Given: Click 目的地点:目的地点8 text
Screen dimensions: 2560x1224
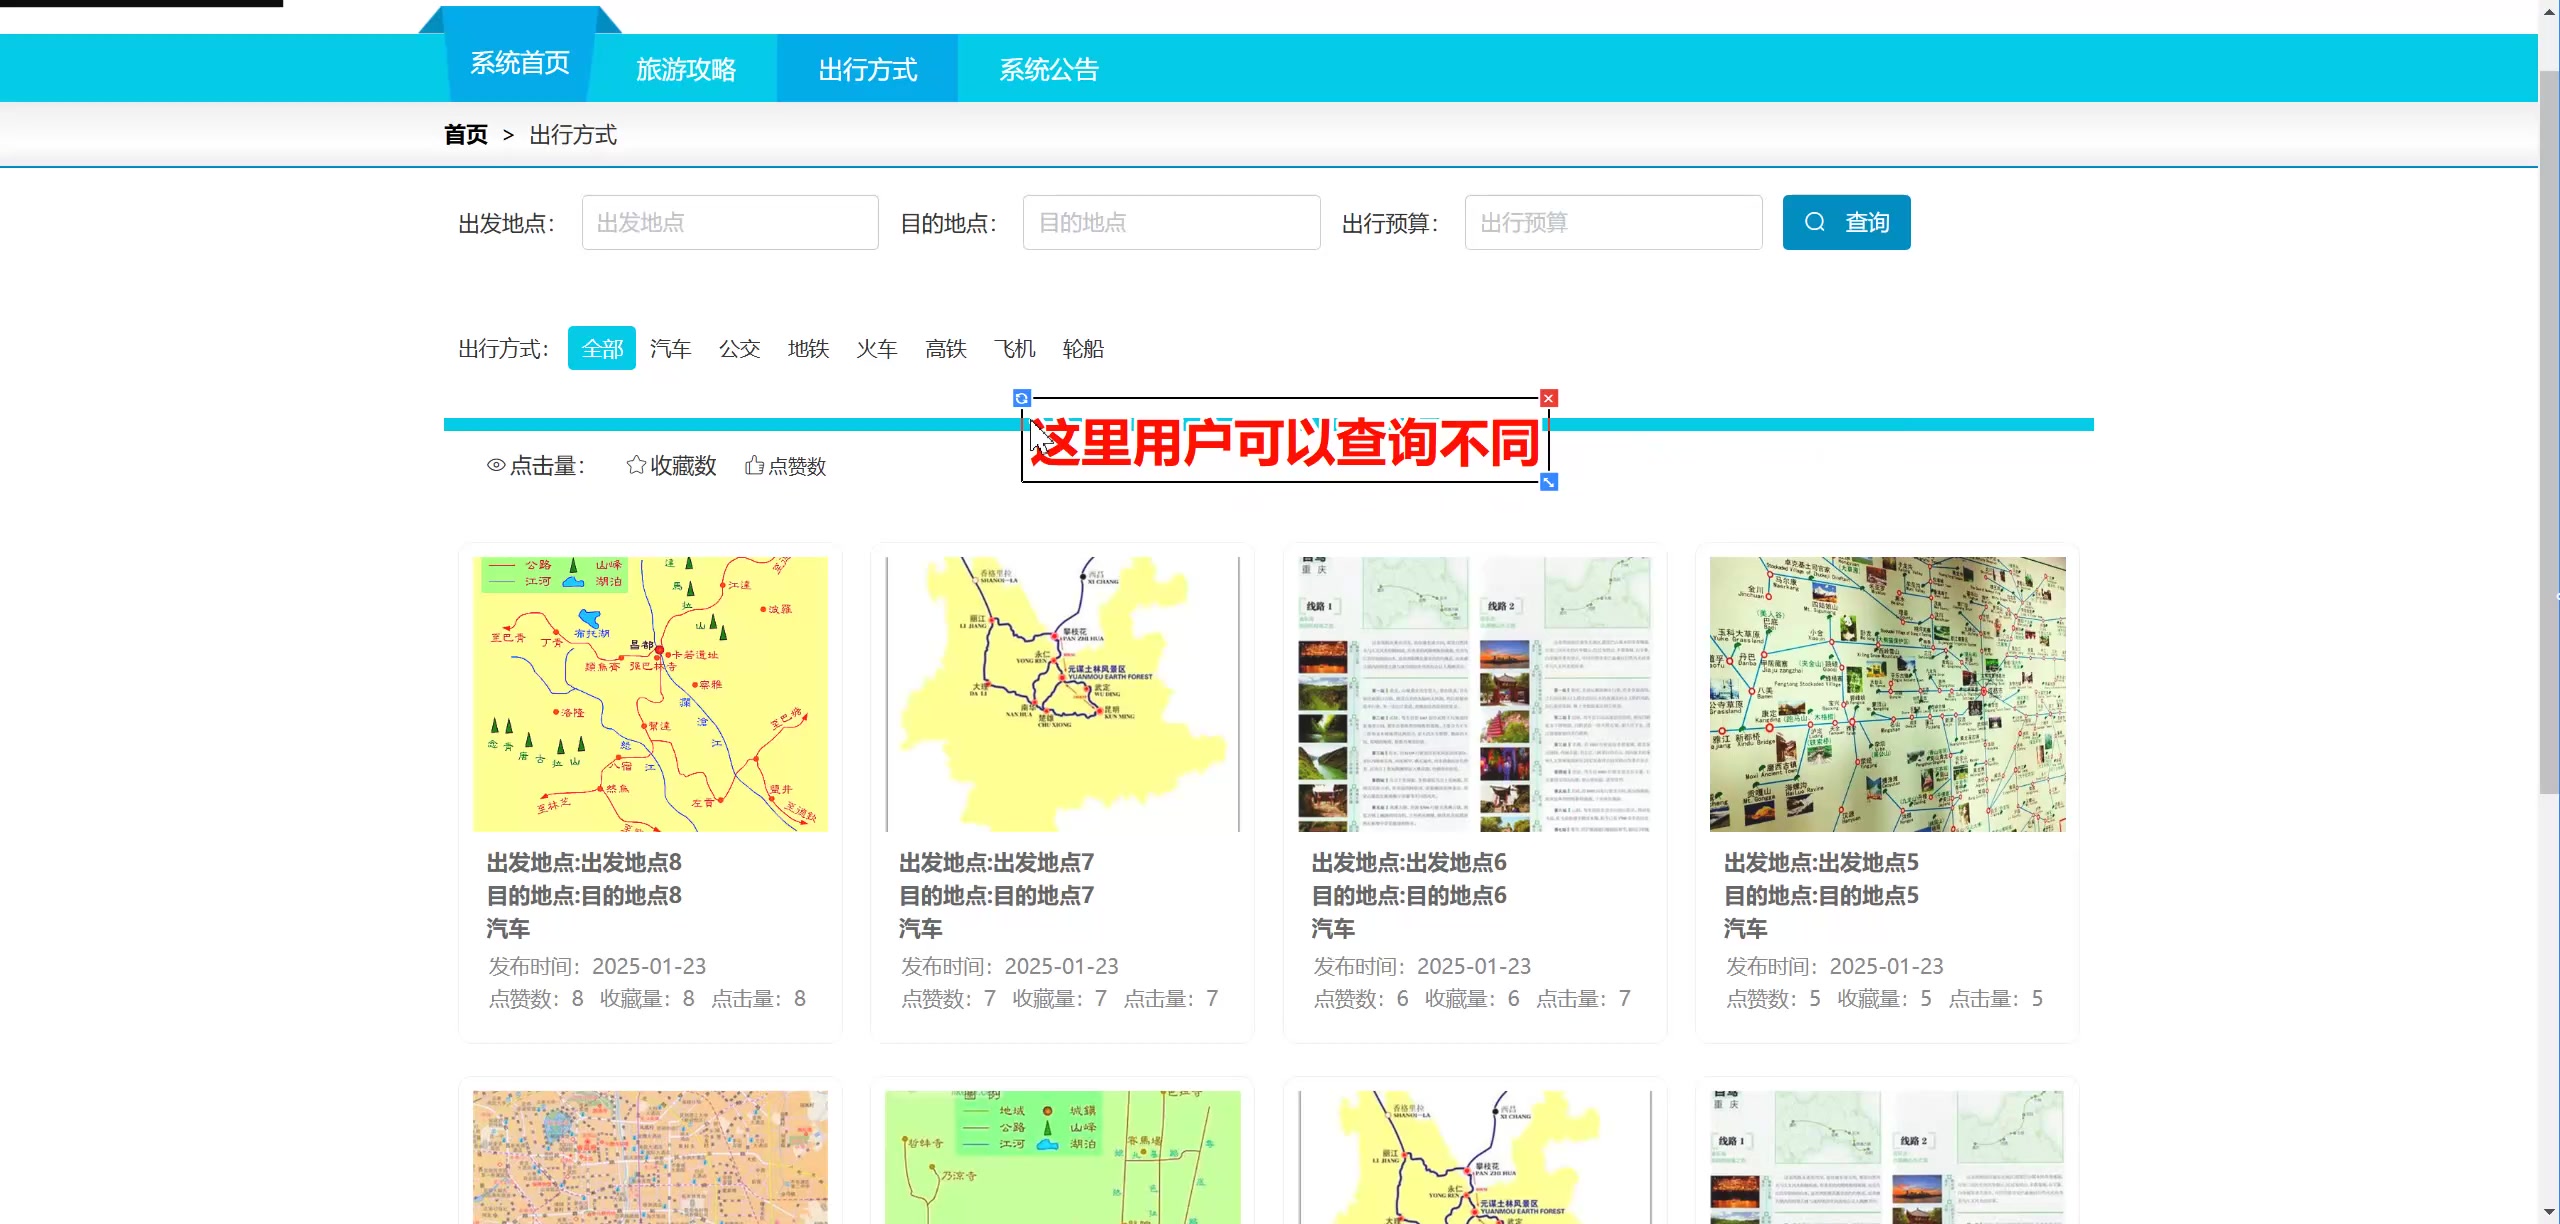Looking at the screenshot, I should [x=584, y=895].
